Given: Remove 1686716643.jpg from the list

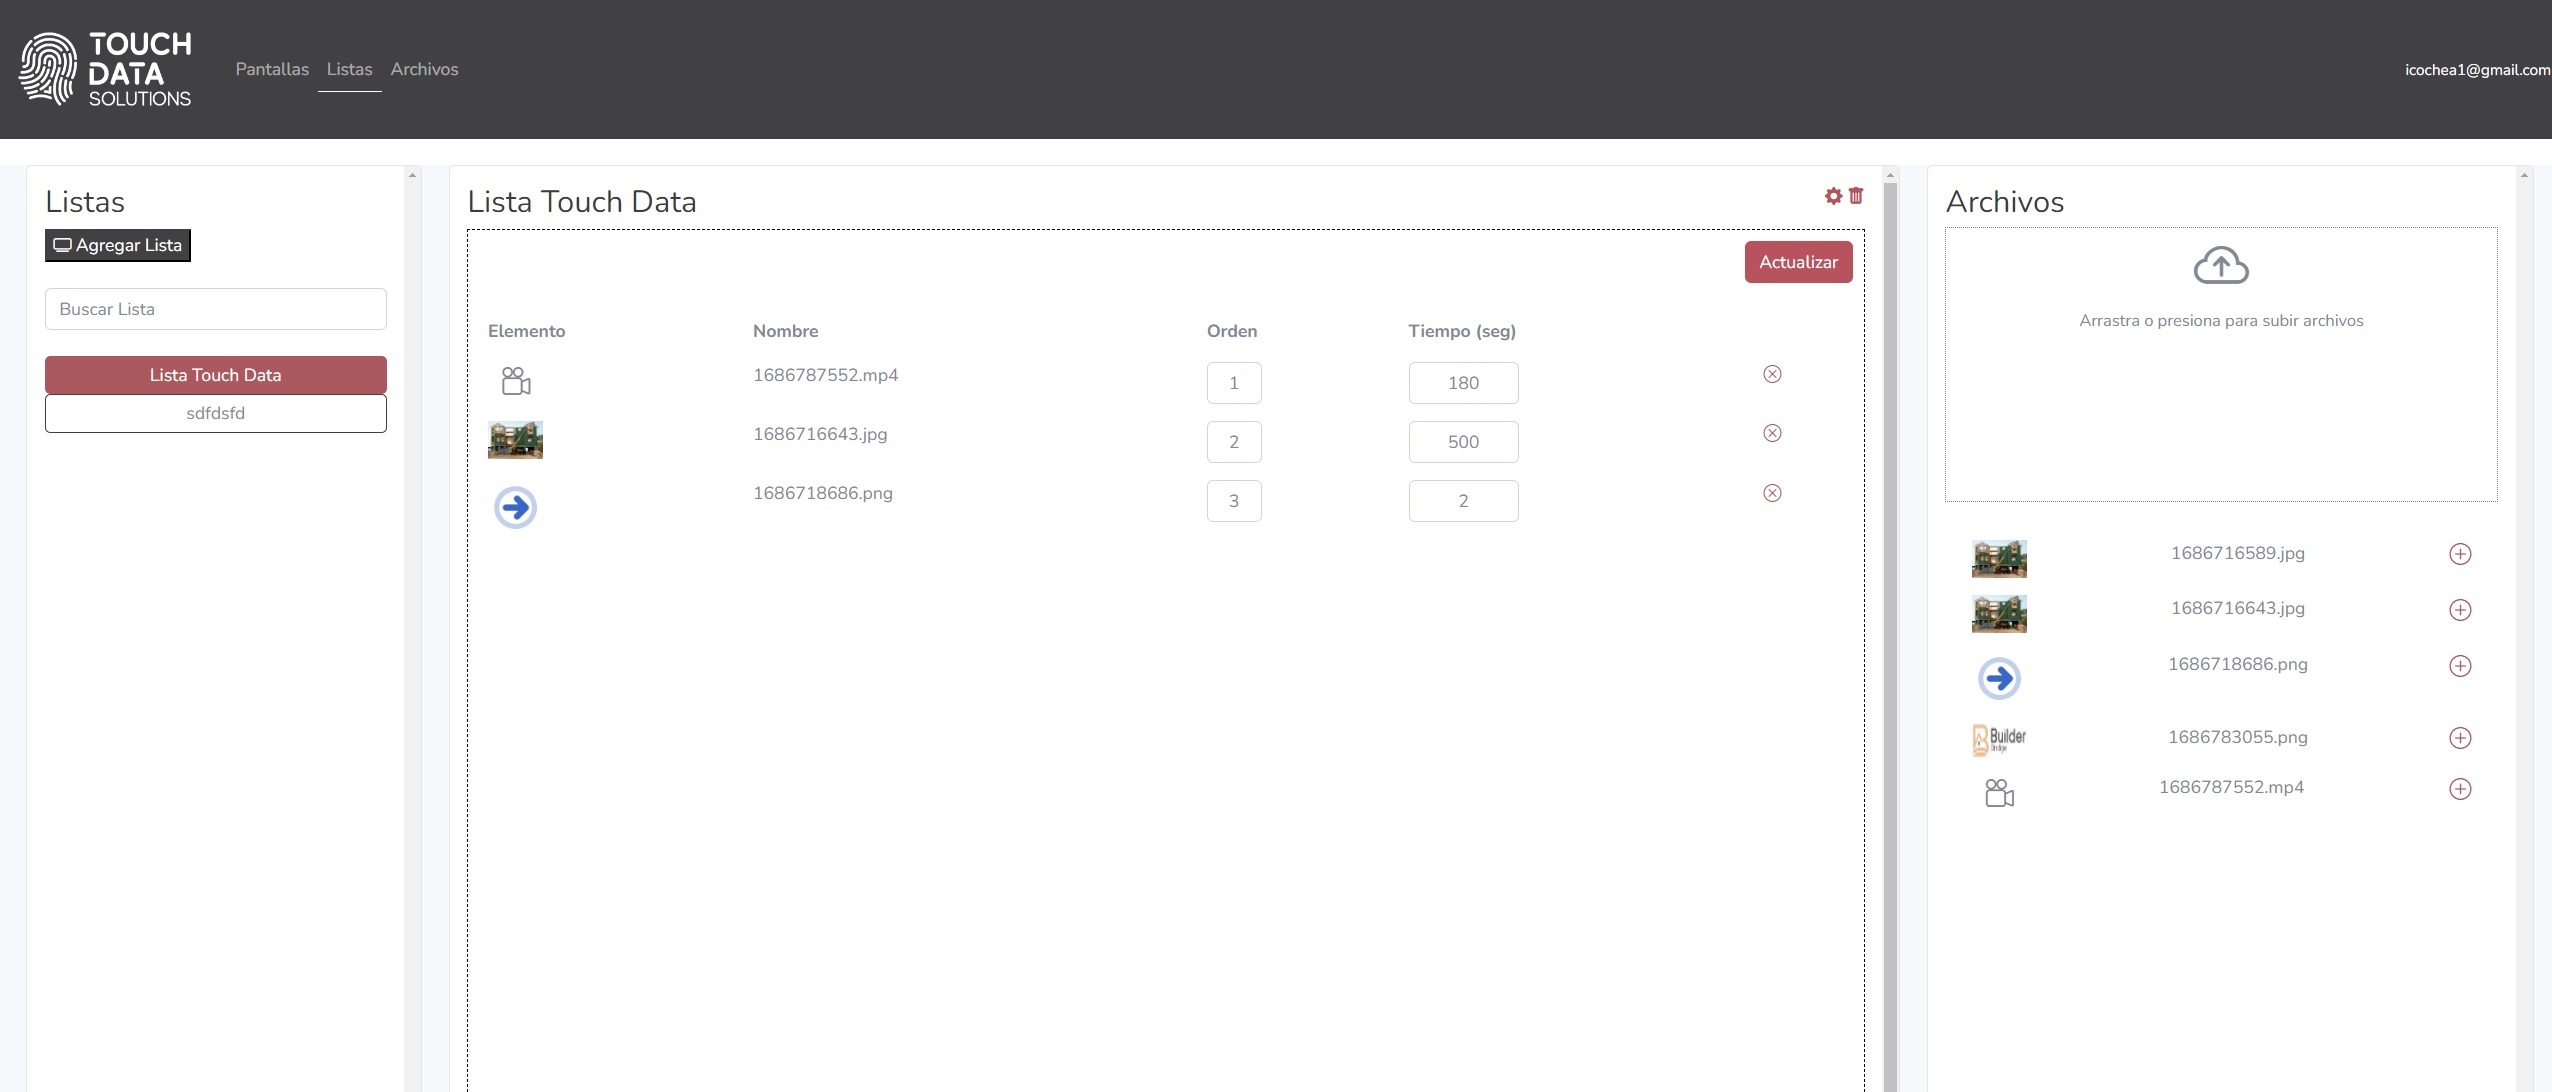Looking at the screenshot, I should coord(1772,433).
